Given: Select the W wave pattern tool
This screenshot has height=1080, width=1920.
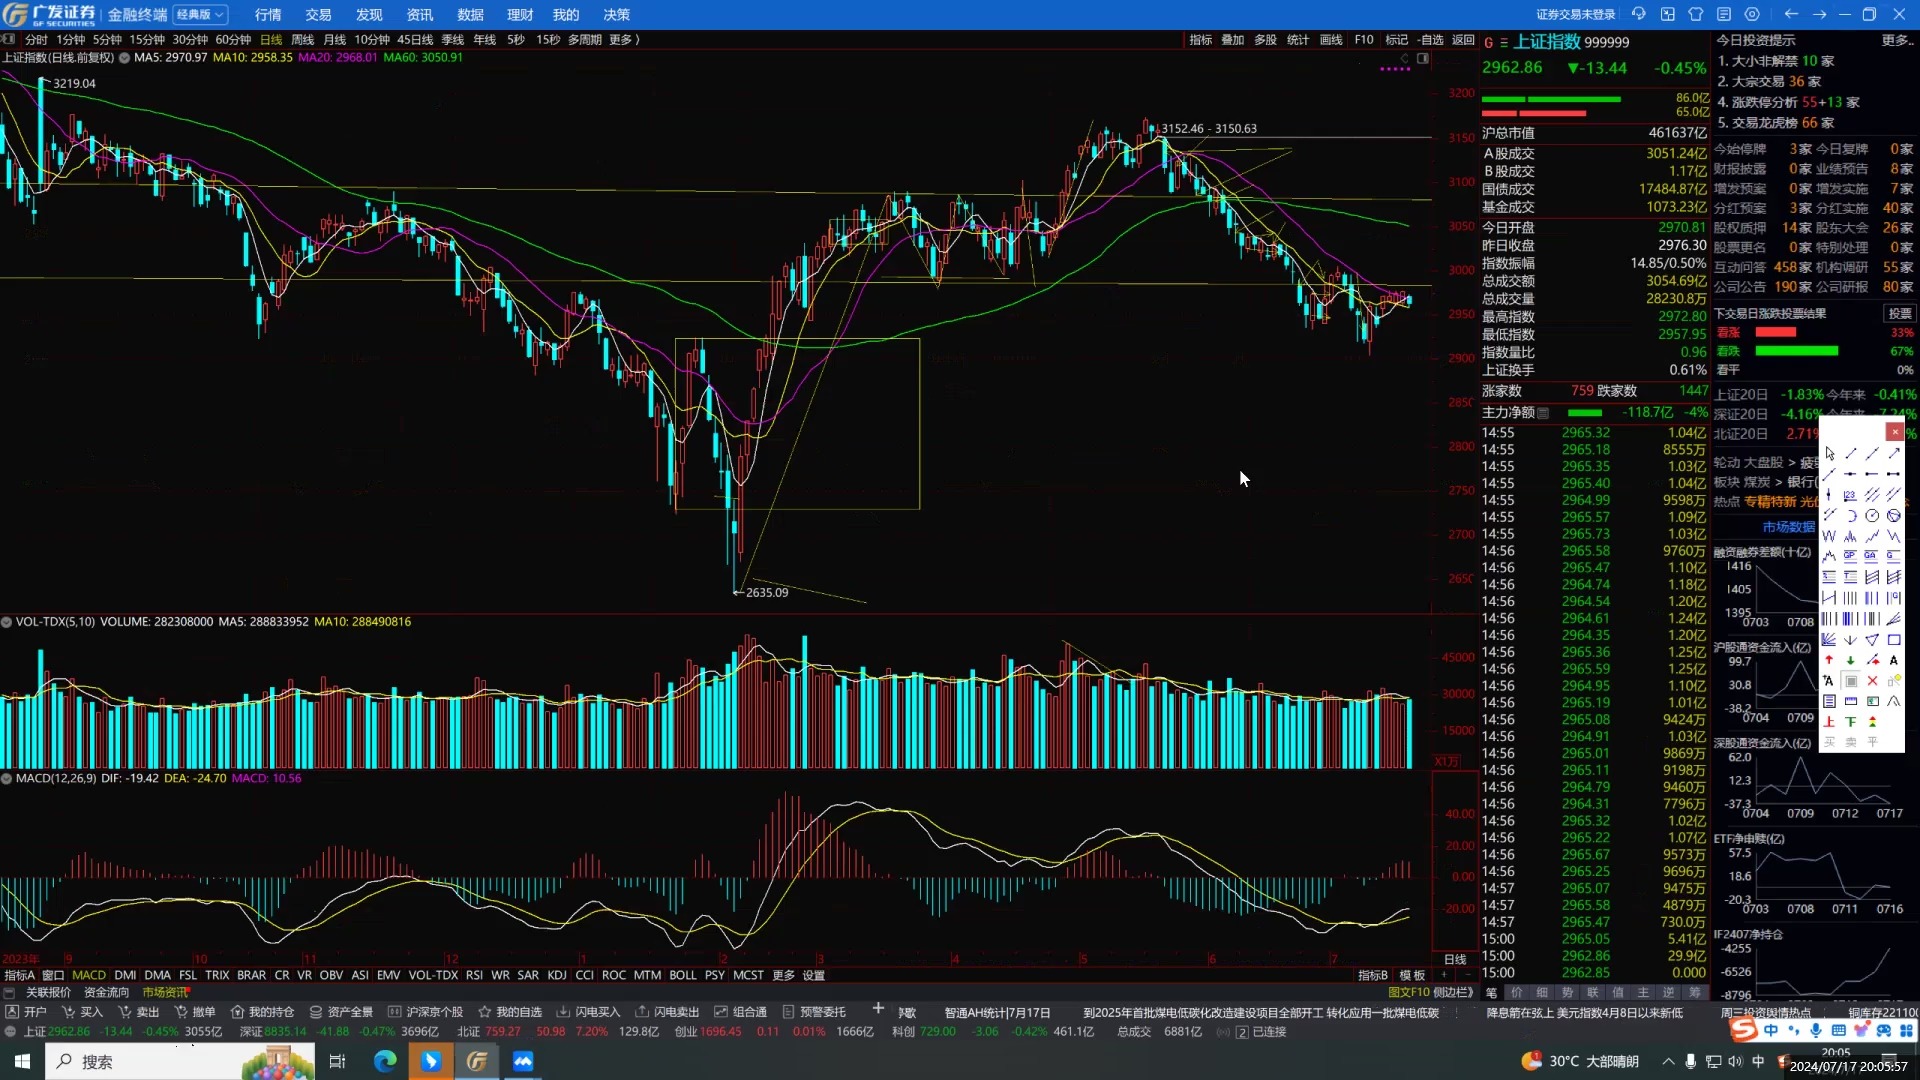Looking at the screenshot, I should point(1830,536).
